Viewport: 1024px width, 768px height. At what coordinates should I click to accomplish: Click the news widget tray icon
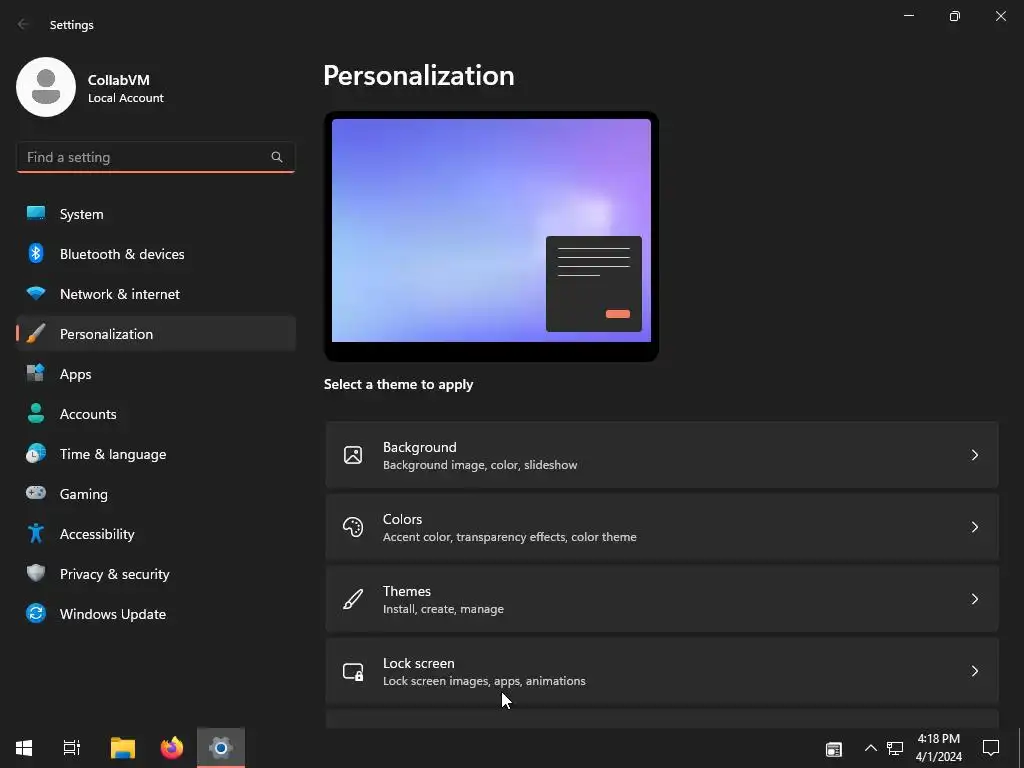click(834, 748)
